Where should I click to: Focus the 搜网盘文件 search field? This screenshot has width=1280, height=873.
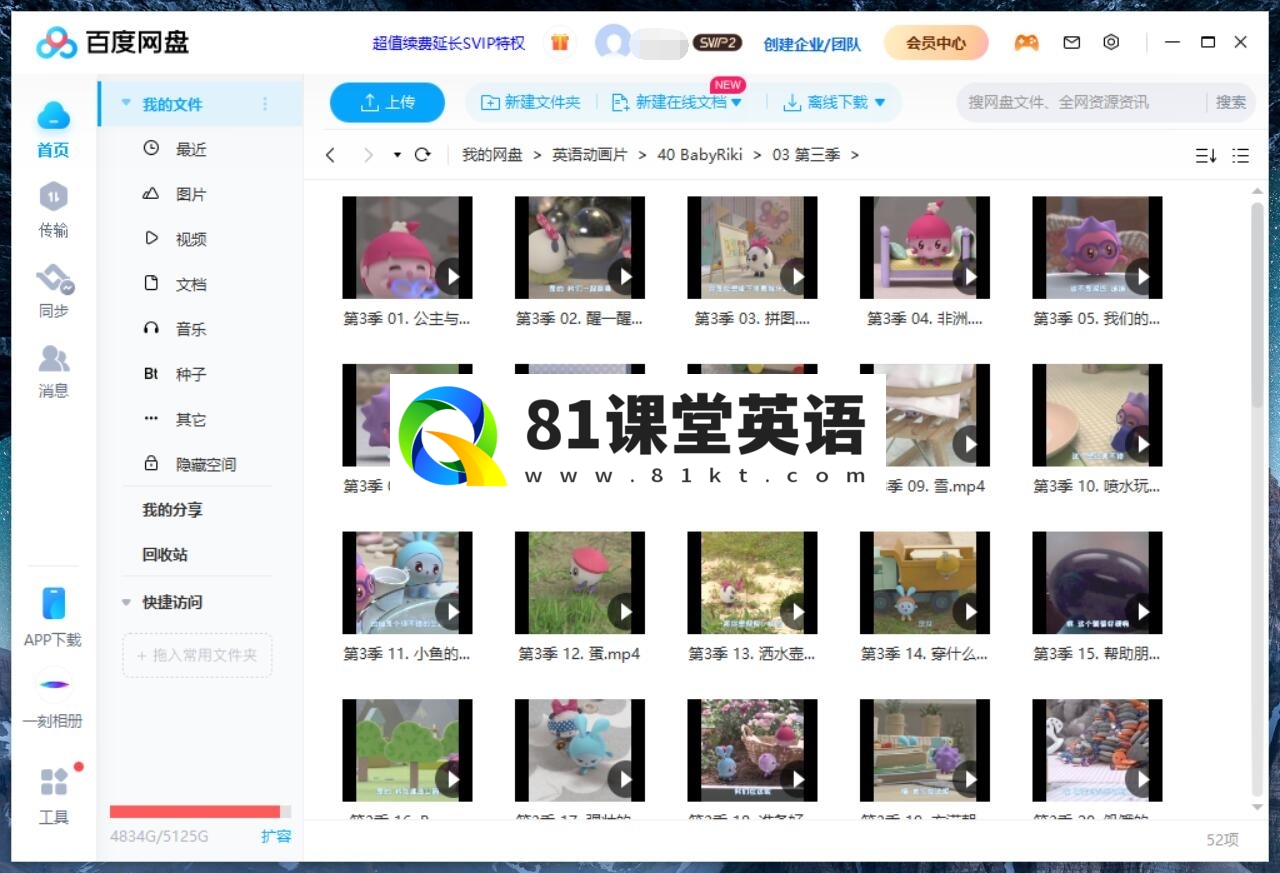pos(1080,102)
